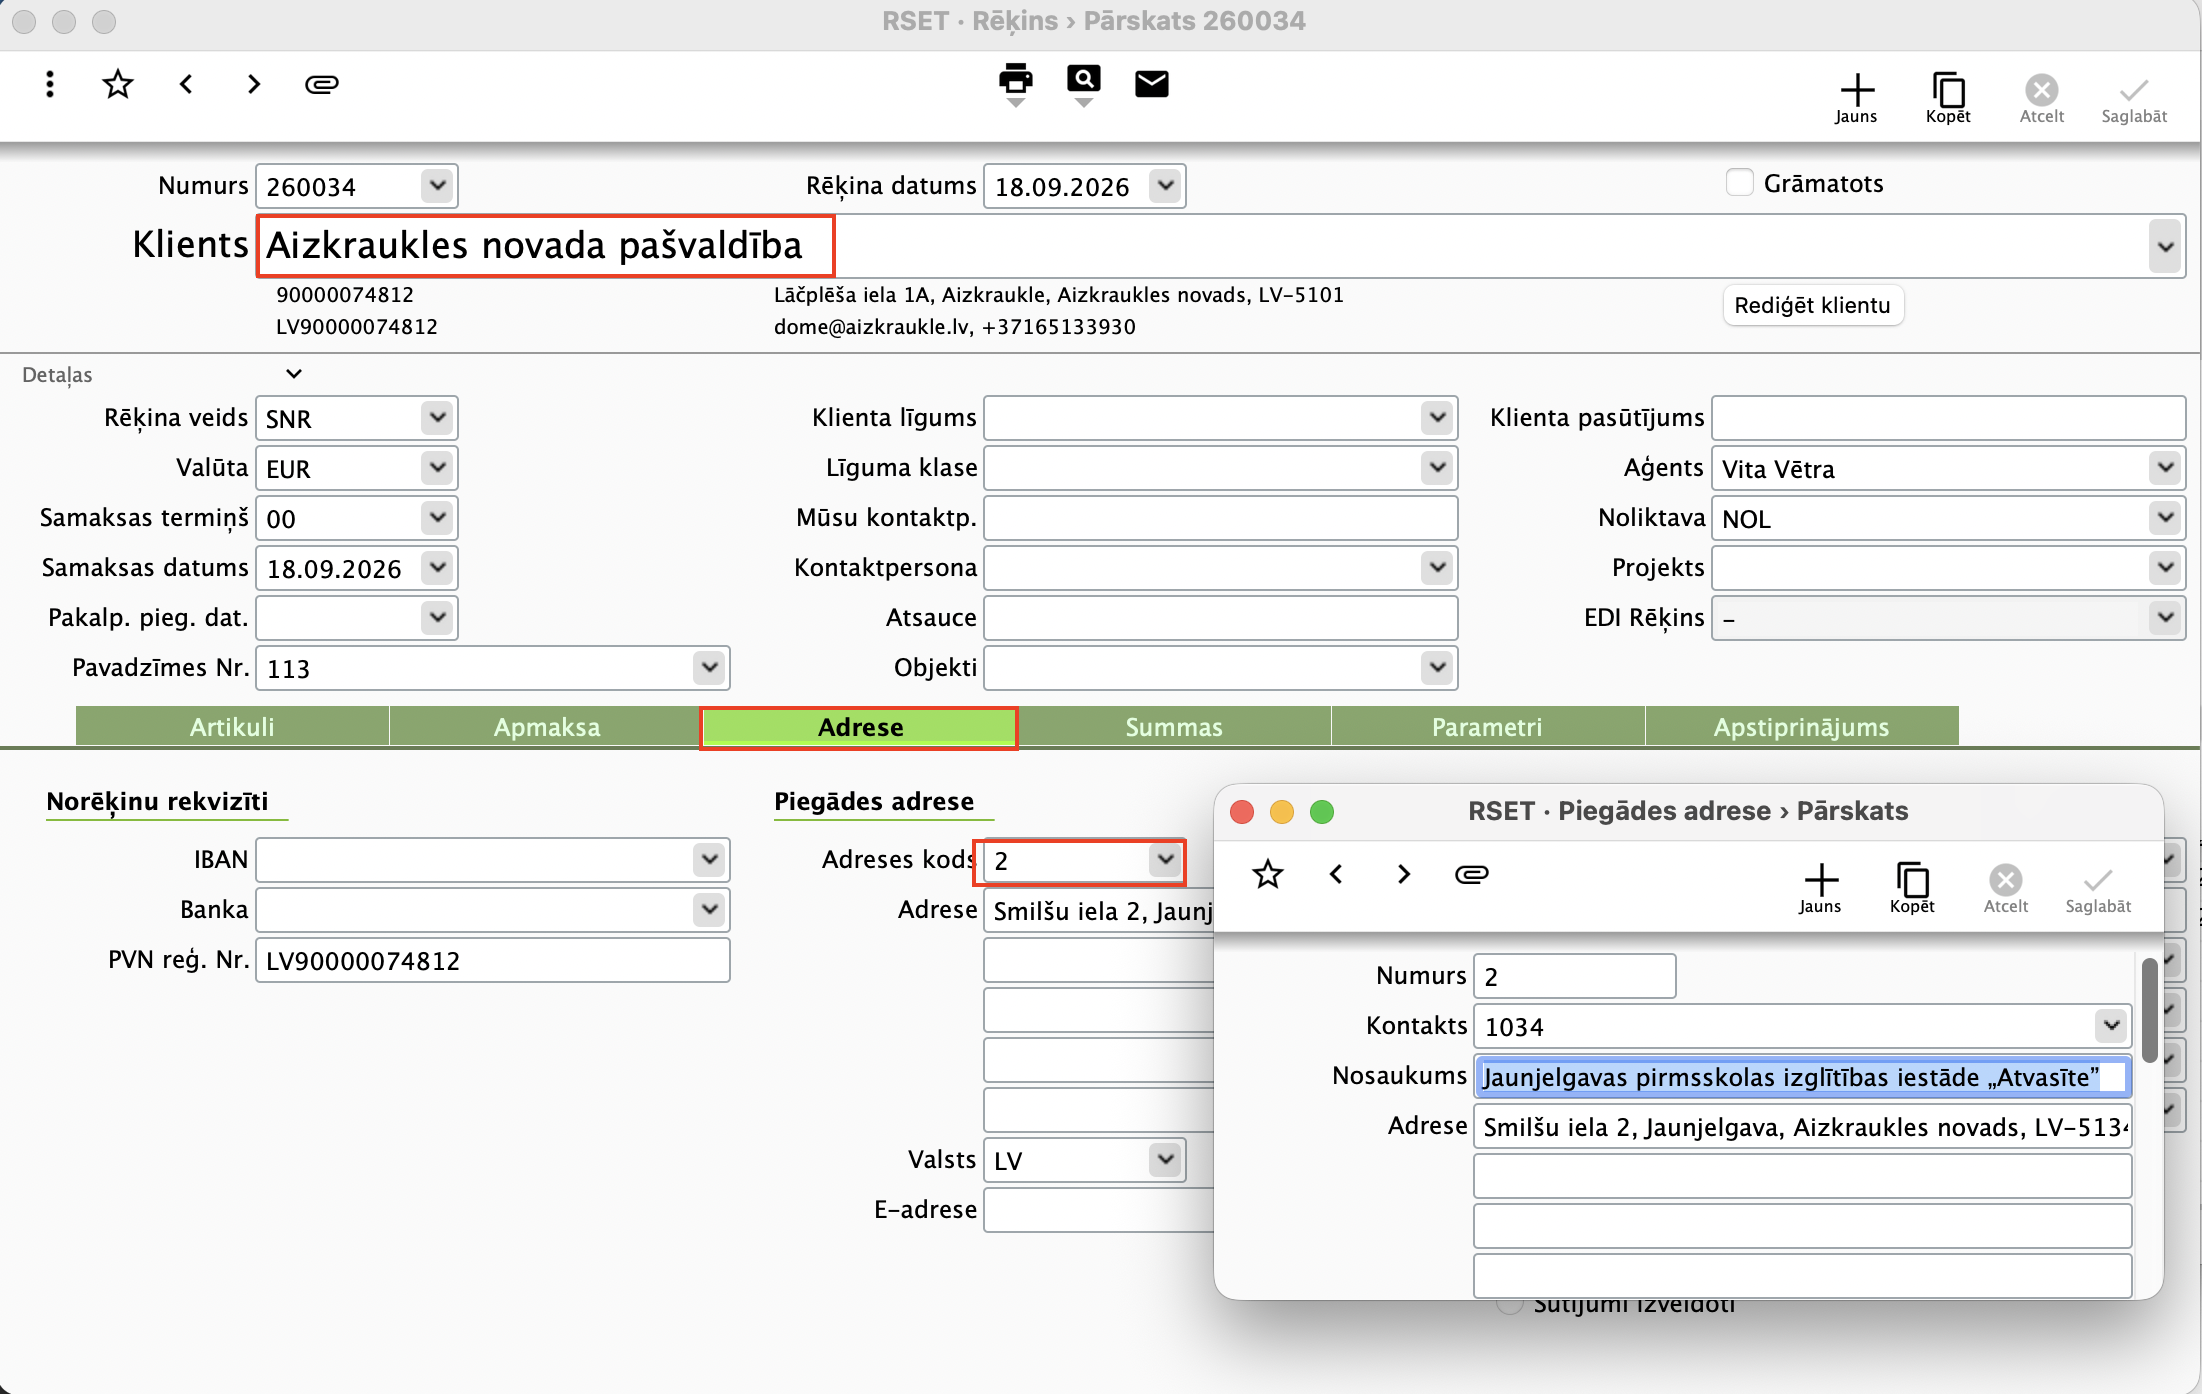Image resolution: width=2202 pixels, height=1394 pixels.
Task: Open the Valsts LV dropdown
Action: (x=1165, y=1160)
